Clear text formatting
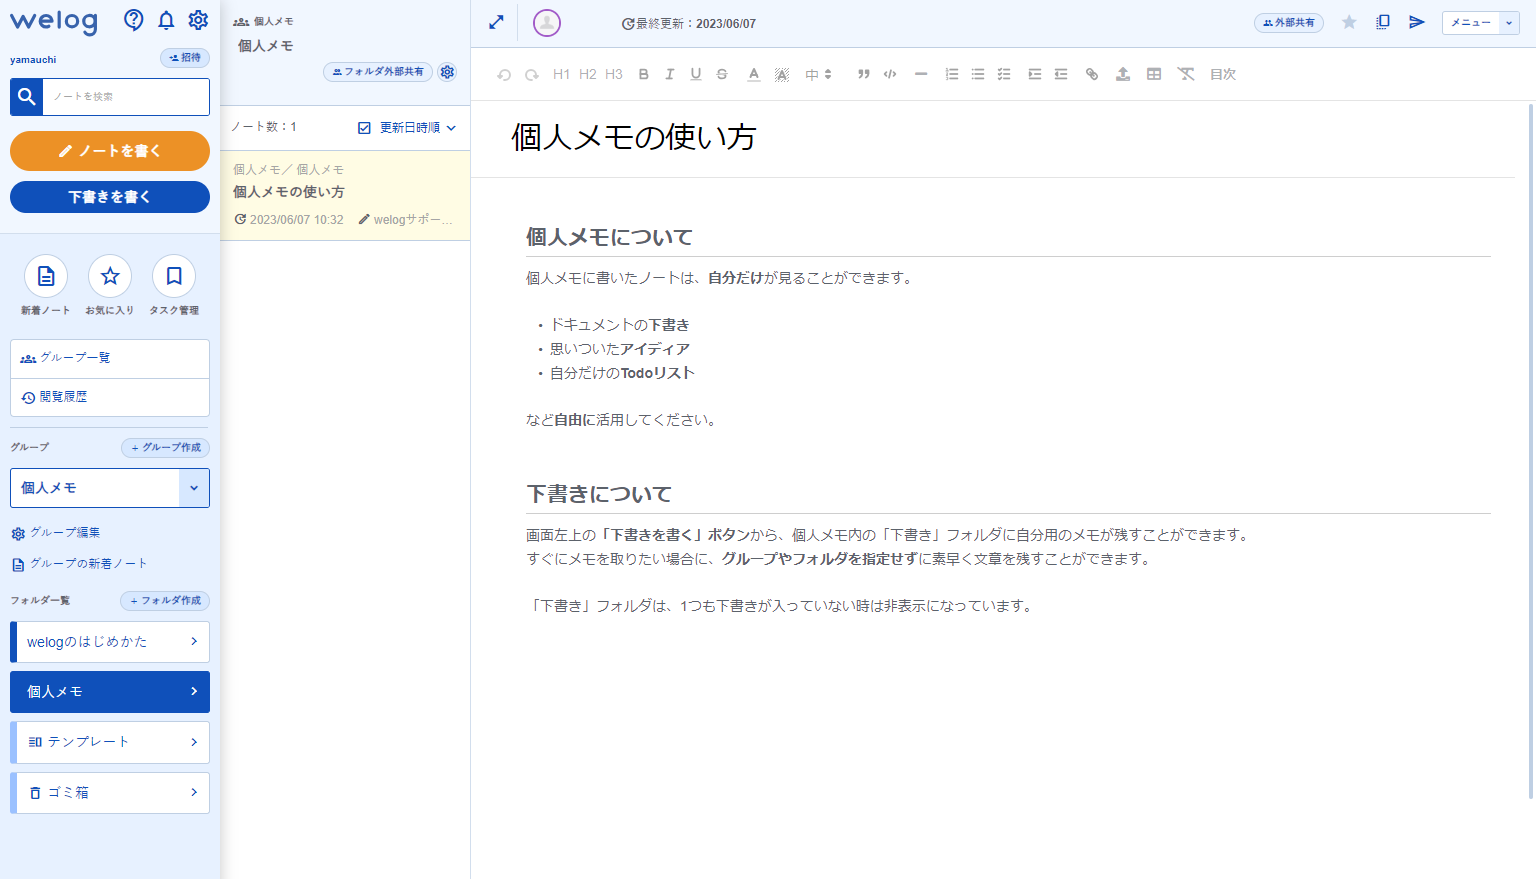The height and width of the screenshot is (879, 1536). (x=1186, y=74)
